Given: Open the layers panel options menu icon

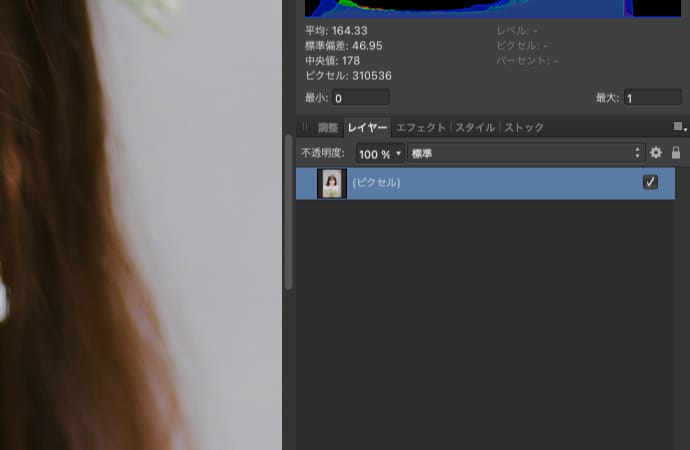Looking at the screenshot, I should [679, 127].
